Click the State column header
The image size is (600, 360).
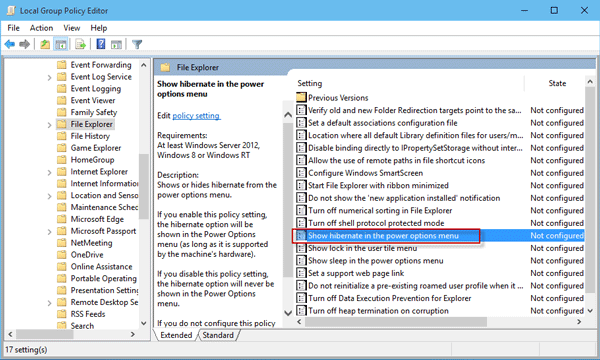pos(556,83)
